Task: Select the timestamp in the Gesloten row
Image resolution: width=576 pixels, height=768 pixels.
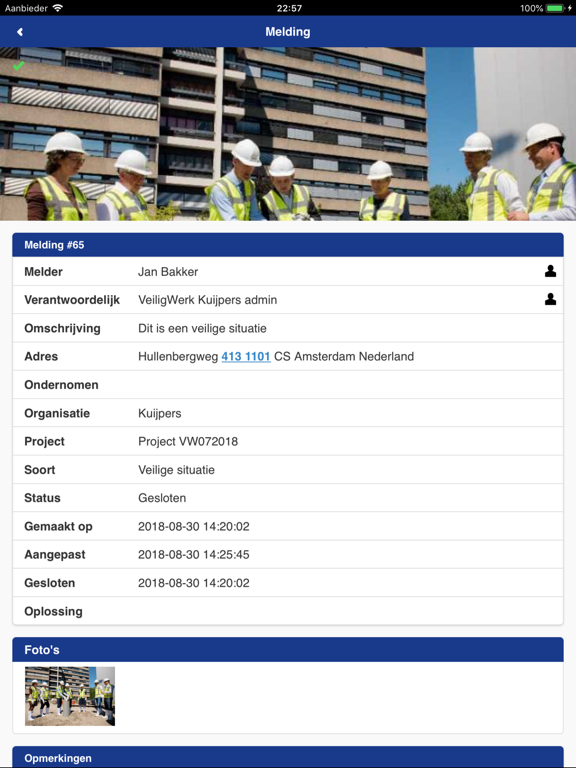Action: 193,583
